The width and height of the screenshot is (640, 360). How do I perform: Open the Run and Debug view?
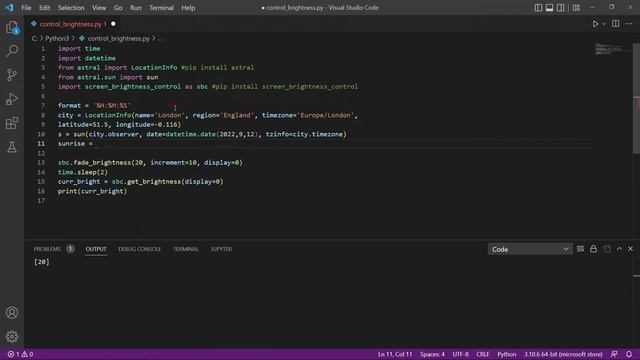pyautogui.click(x=12, y=99)
